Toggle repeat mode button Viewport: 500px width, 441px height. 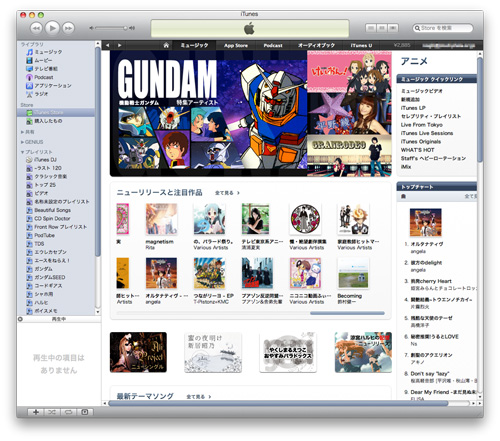pyautogui.click(x=68, y=412)
